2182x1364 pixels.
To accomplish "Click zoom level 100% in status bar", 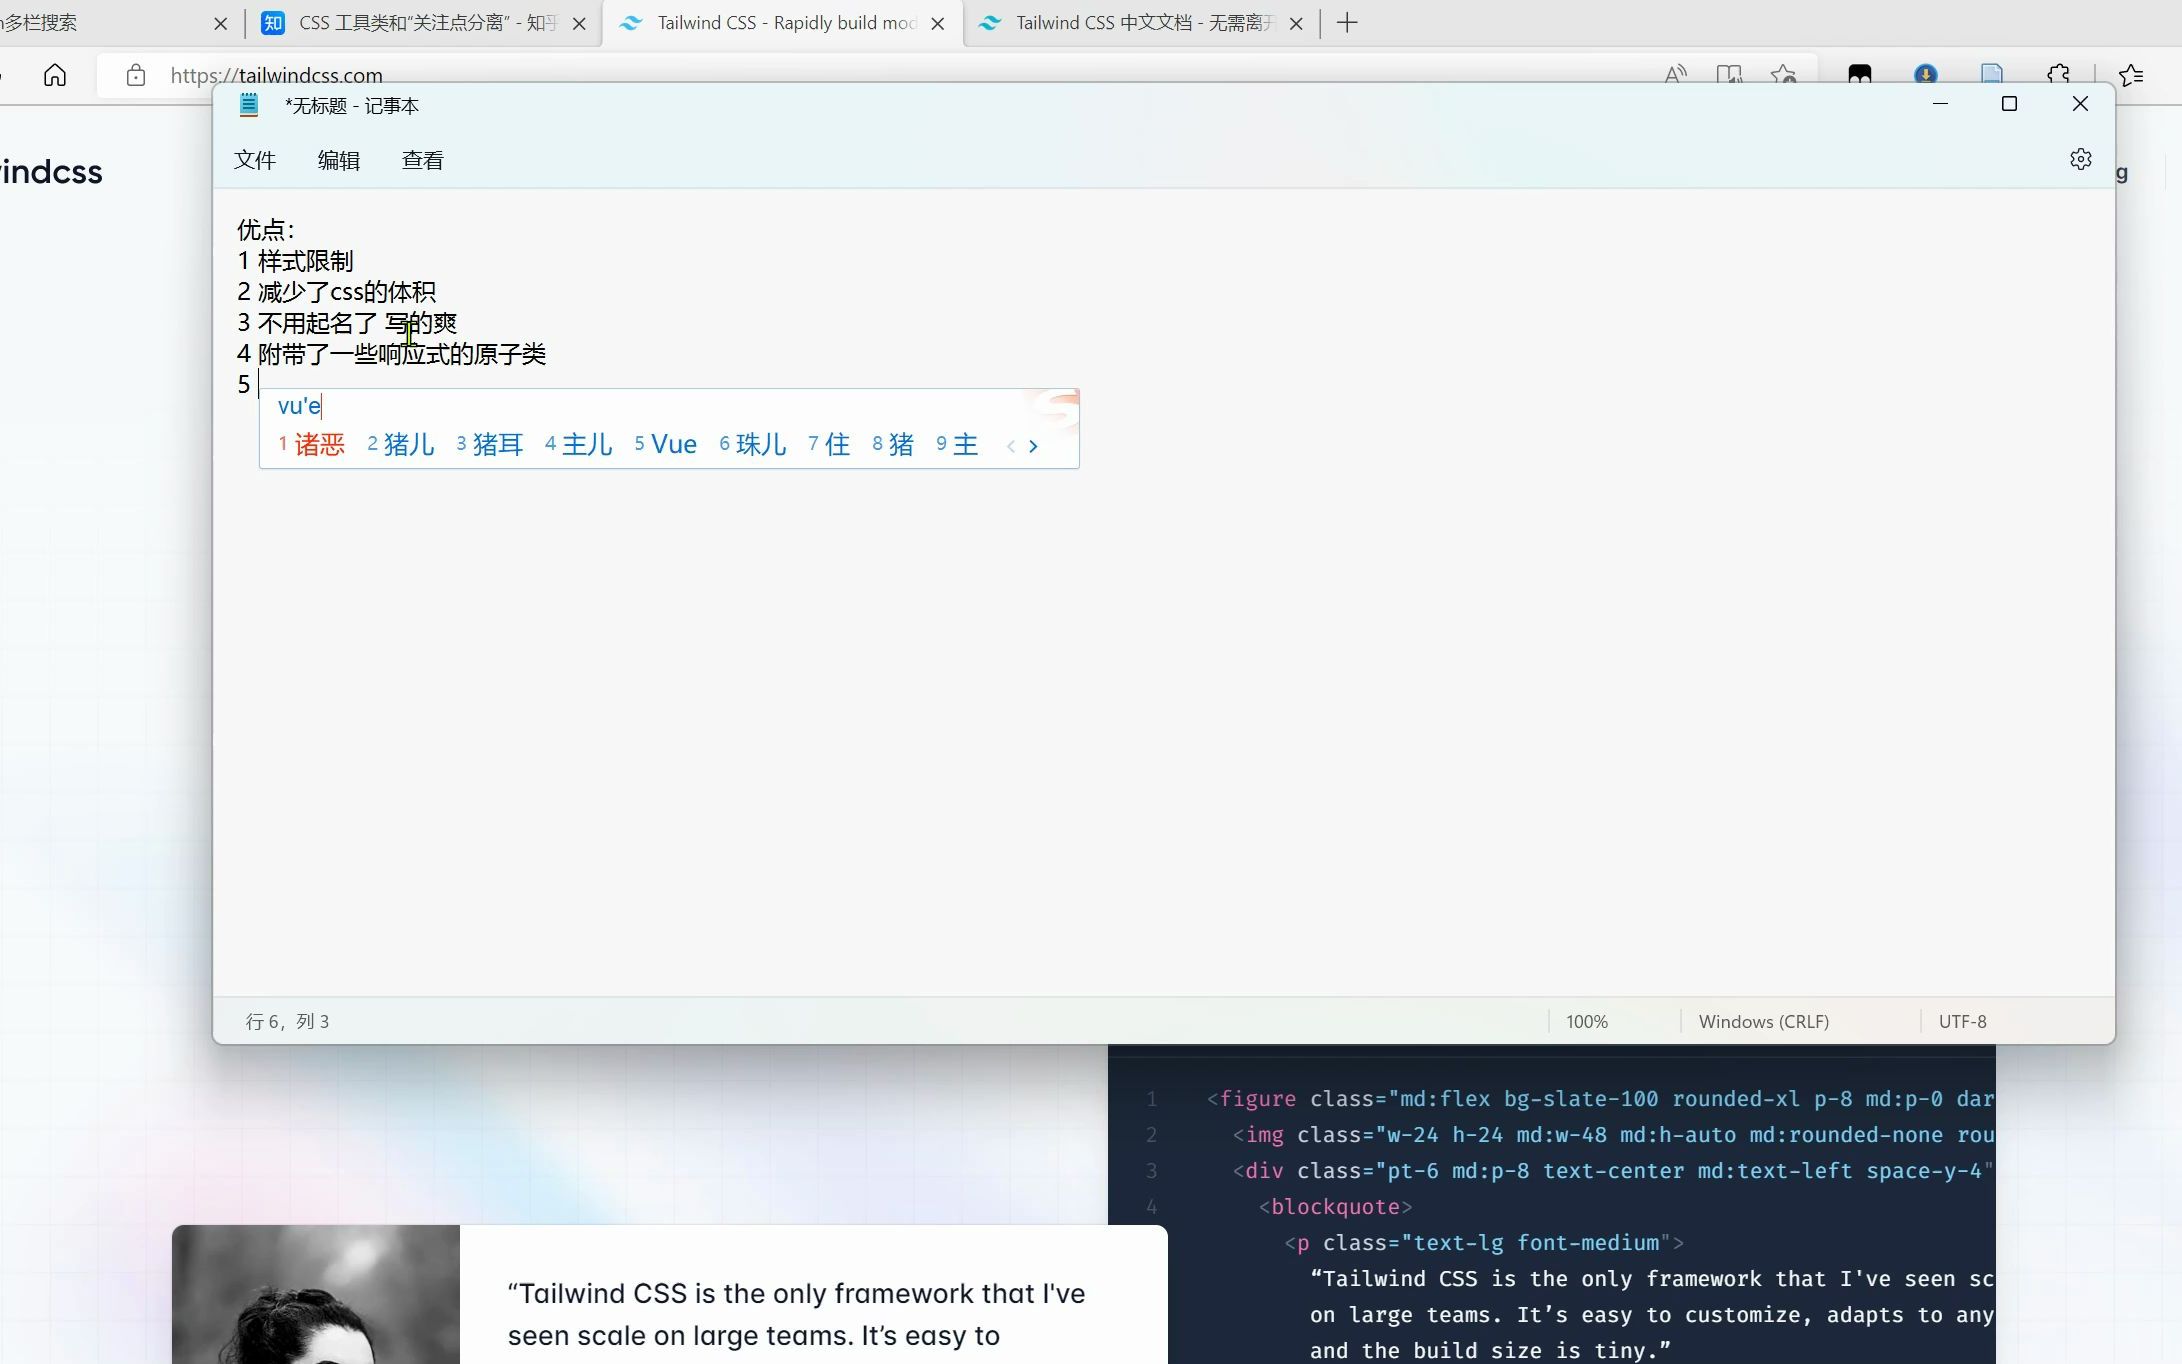I will [x=1587, y=1022].
